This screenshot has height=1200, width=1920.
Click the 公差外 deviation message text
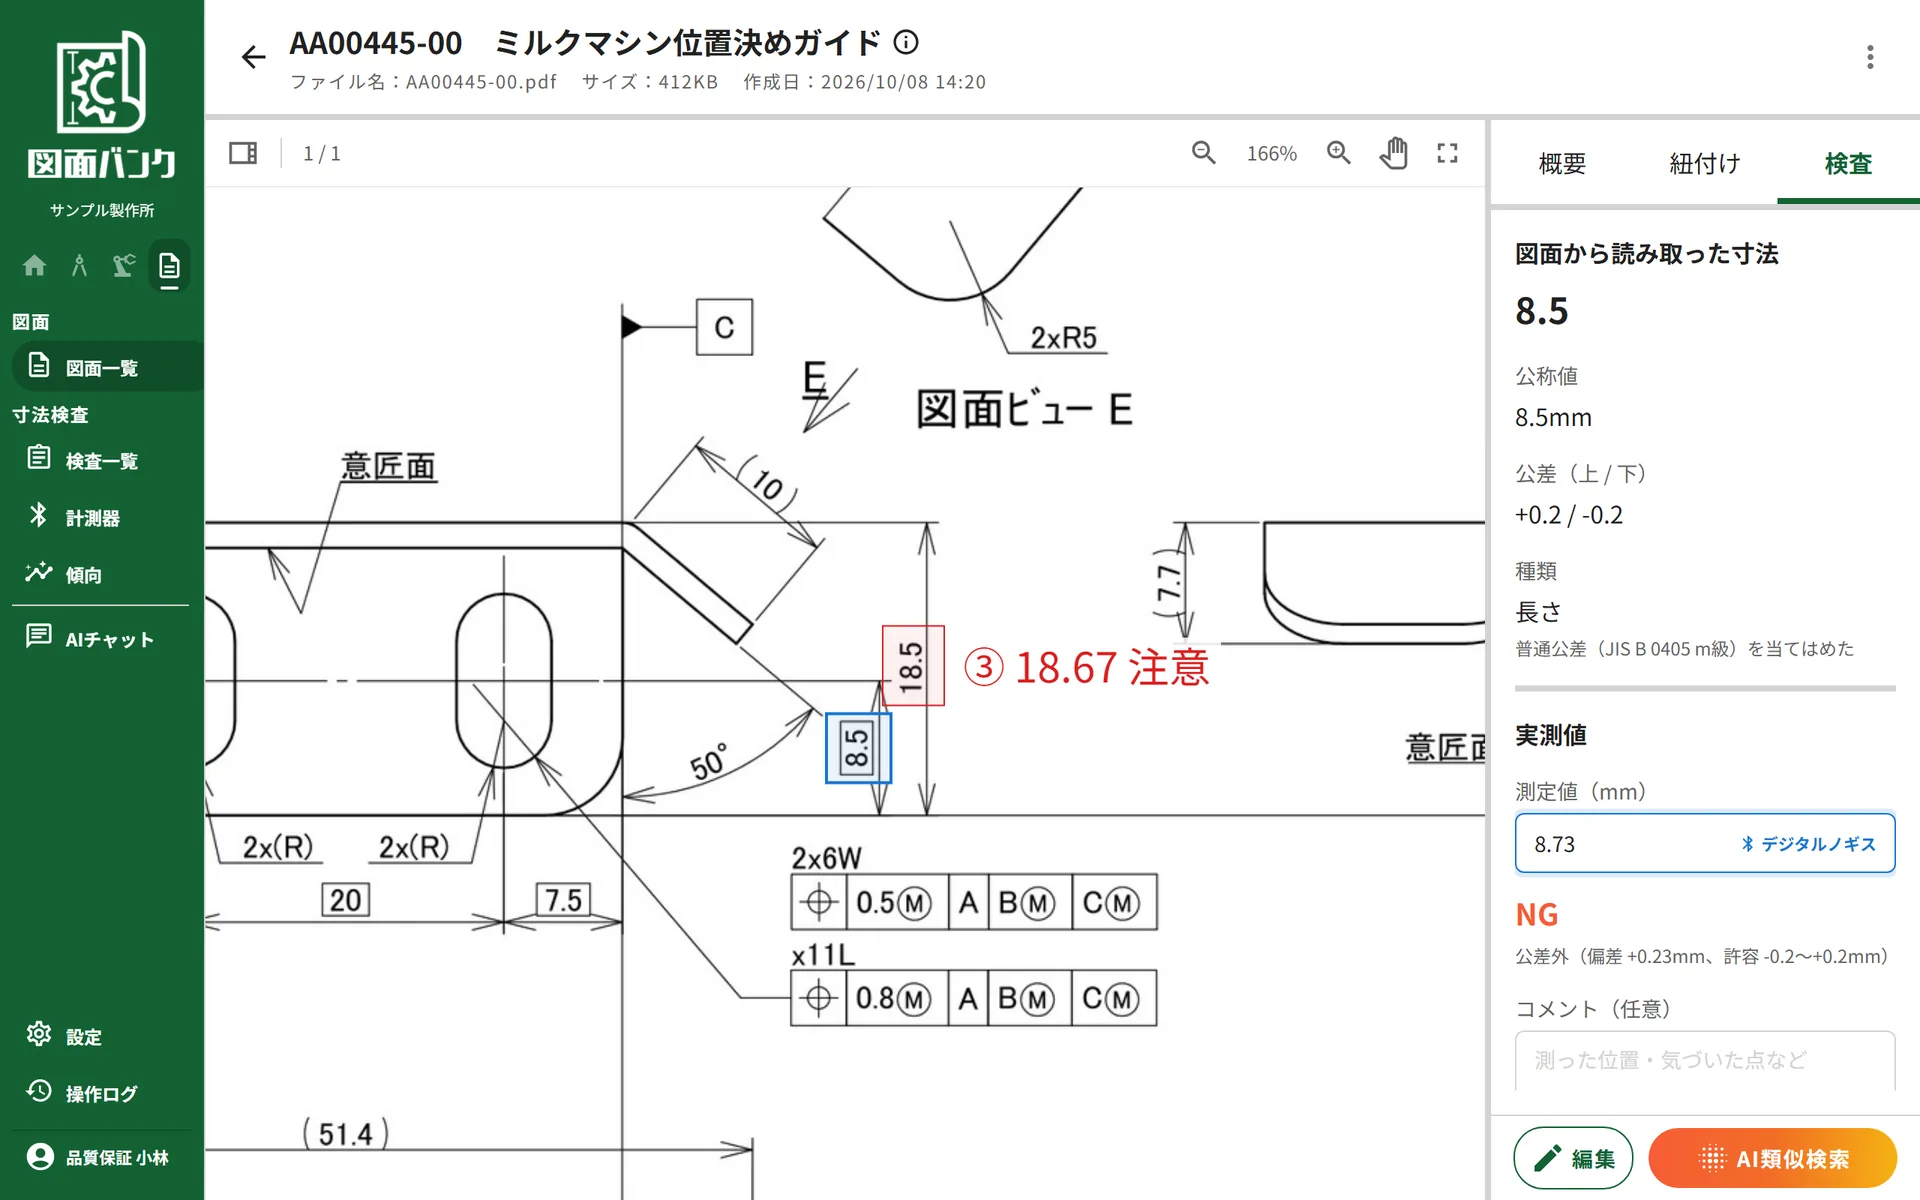[x=1701, y=956]
